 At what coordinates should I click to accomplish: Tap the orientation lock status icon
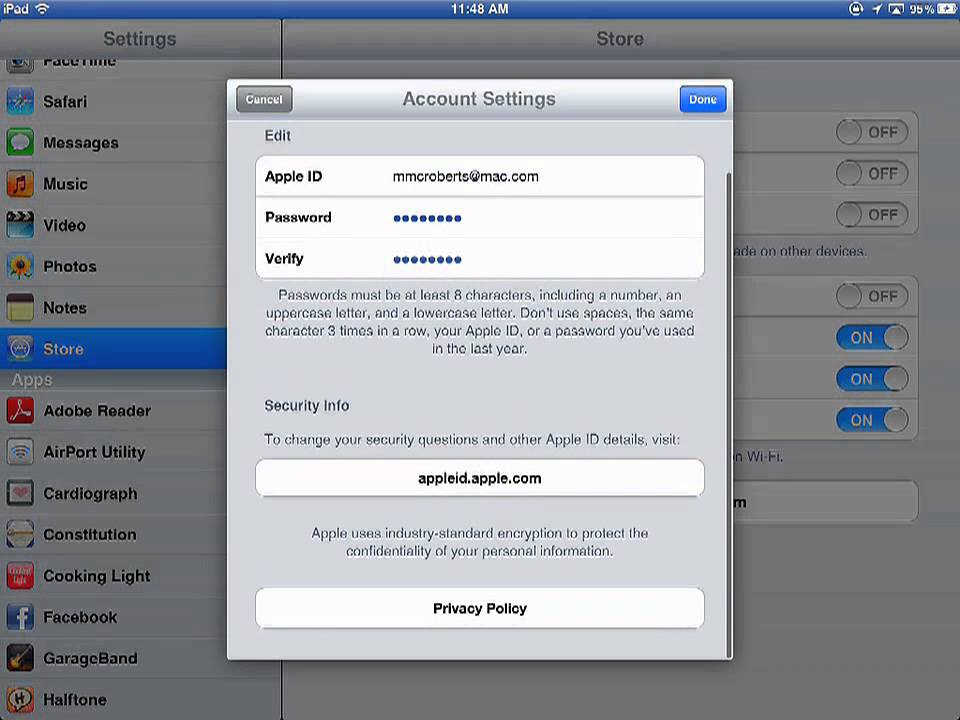856,9
